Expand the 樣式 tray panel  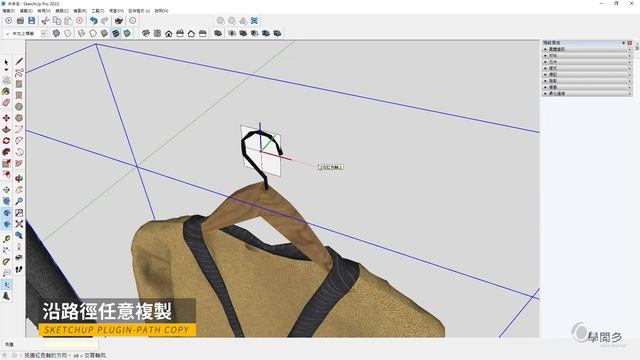[587, 68]
